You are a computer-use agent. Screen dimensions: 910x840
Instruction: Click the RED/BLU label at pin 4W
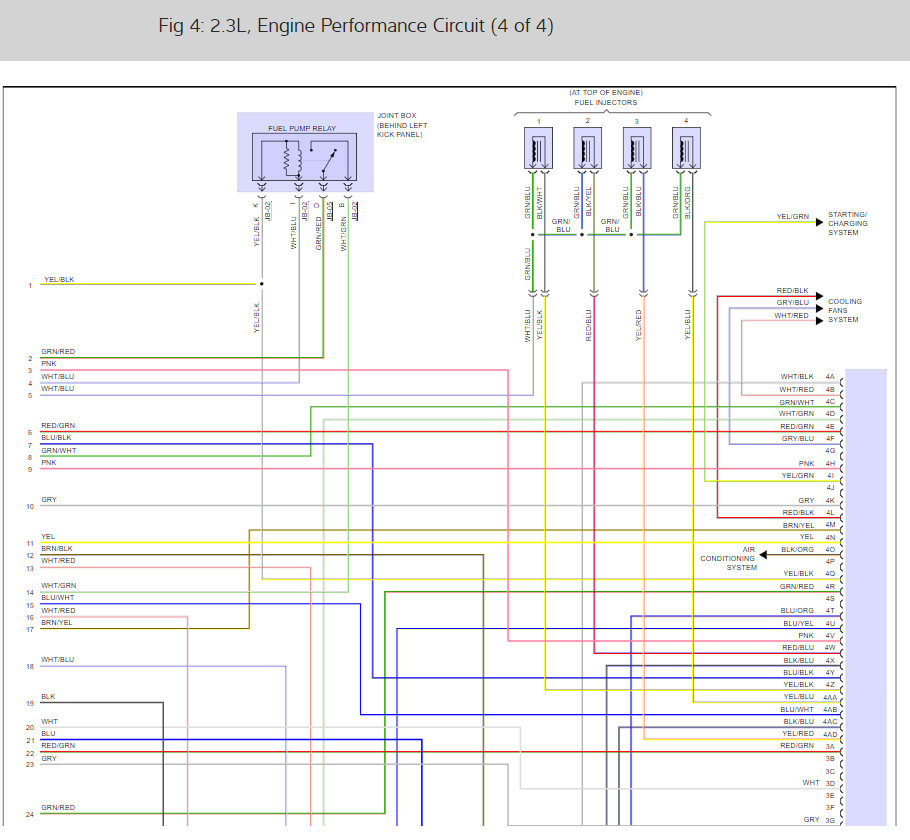click(x=798, y=647)
